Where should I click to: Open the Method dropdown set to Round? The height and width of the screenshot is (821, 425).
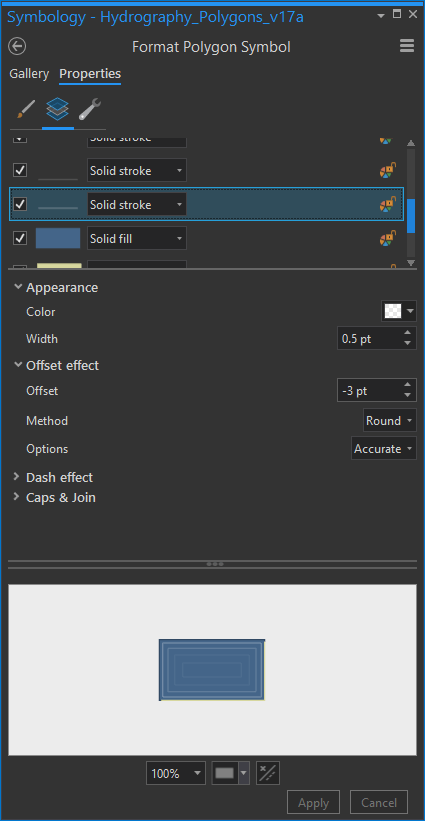pyautogui.click(x=390, y=420)
